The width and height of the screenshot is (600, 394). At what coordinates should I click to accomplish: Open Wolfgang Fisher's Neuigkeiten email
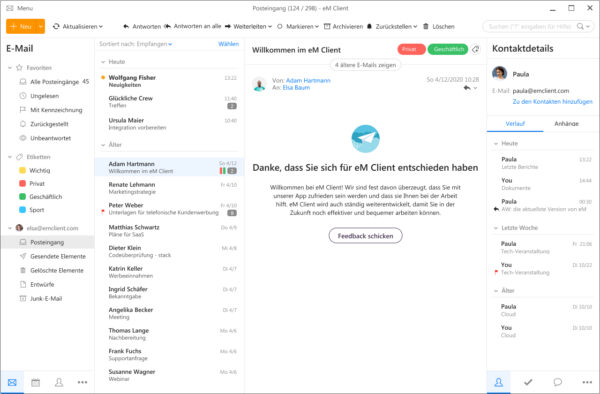169,81
